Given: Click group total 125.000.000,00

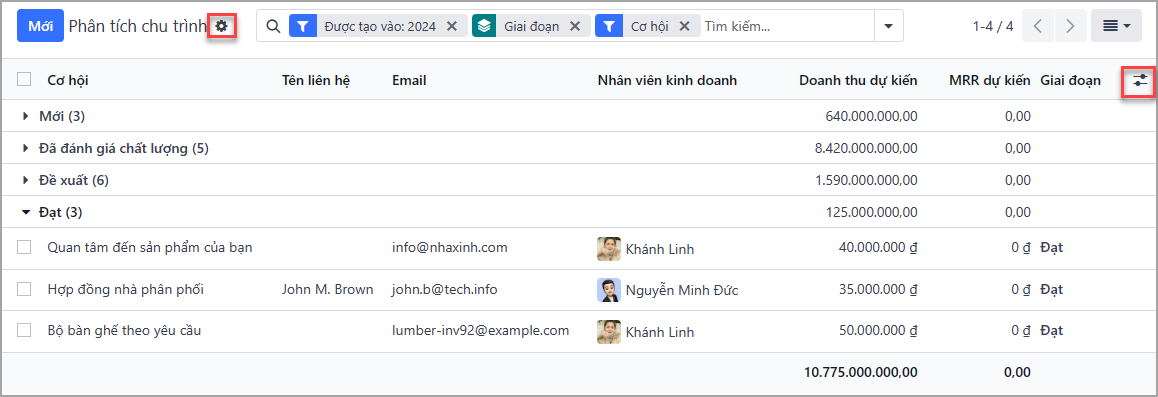Looking at the screenshot, I should 871,213.
